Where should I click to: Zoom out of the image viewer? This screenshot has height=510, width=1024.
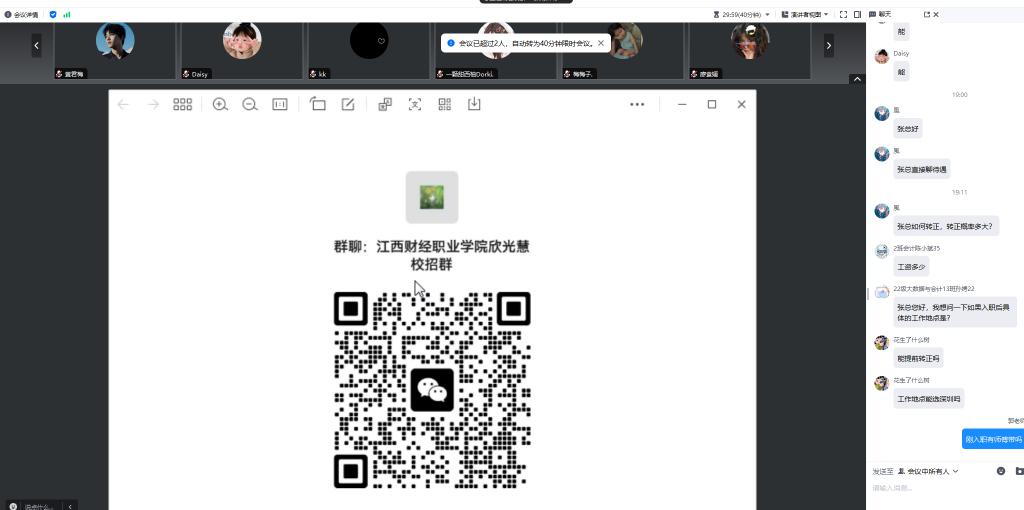(250, 104)
